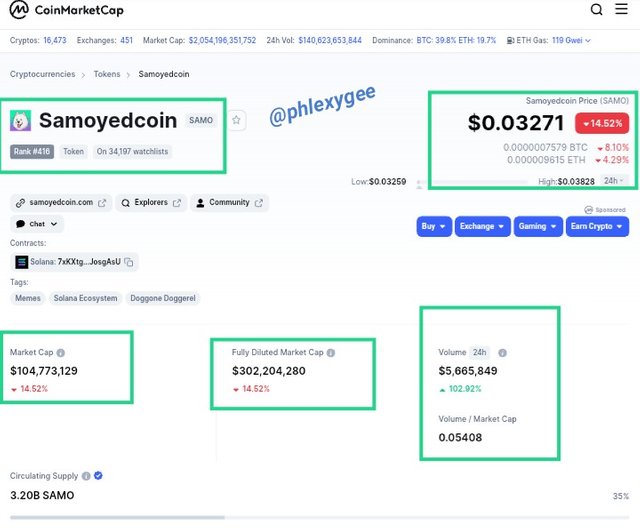The image size is (640, 532).
Task: Click the CoinMarketCap logo
Action: 66,10
